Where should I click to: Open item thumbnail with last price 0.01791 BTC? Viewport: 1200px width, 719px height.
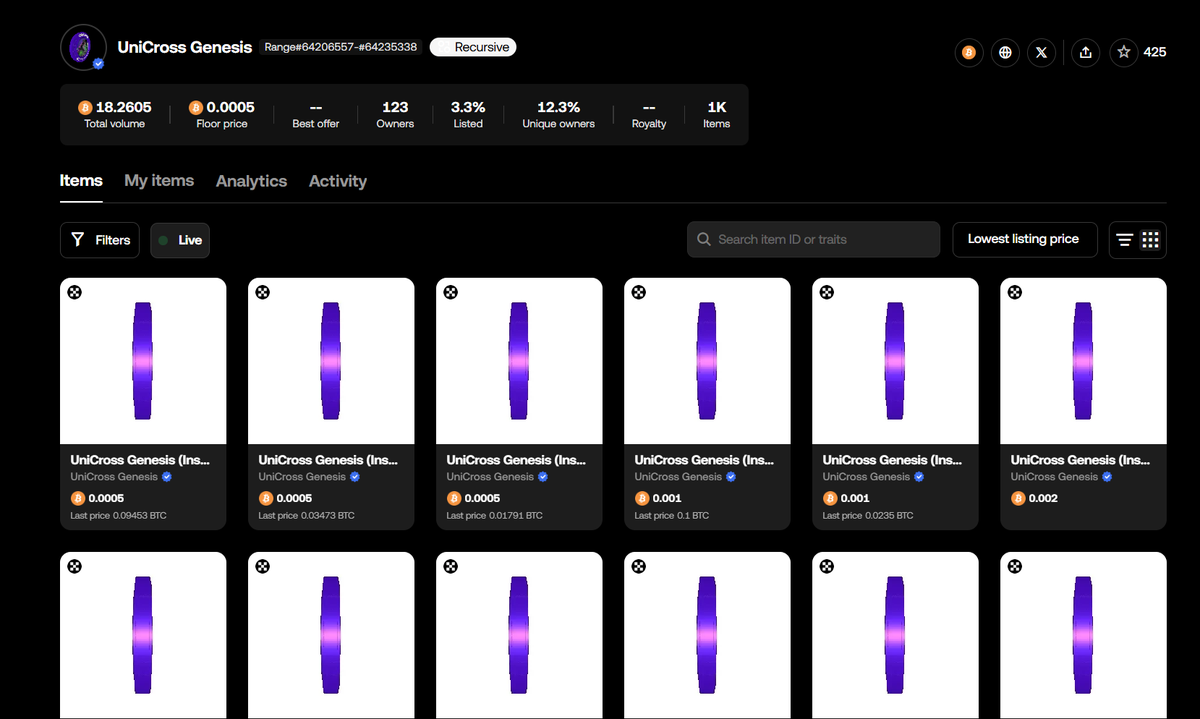[519, 361]
